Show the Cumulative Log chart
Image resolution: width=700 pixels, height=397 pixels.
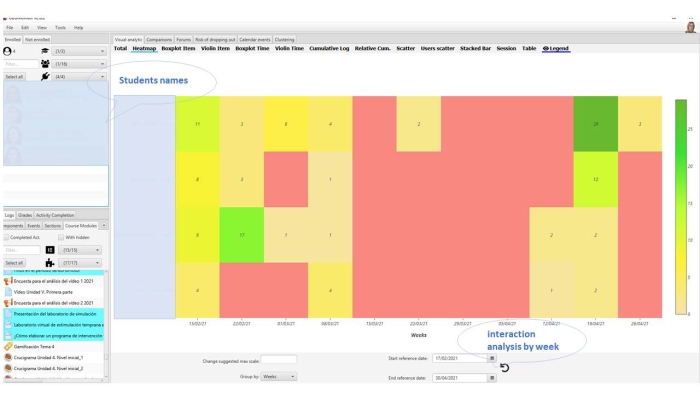[x=329, y=48]
